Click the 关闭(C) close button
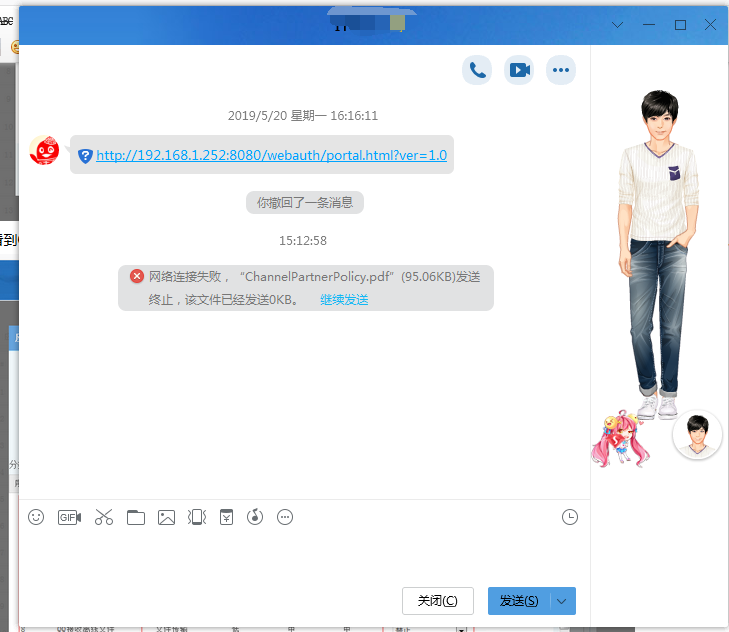 click(437, 601)
